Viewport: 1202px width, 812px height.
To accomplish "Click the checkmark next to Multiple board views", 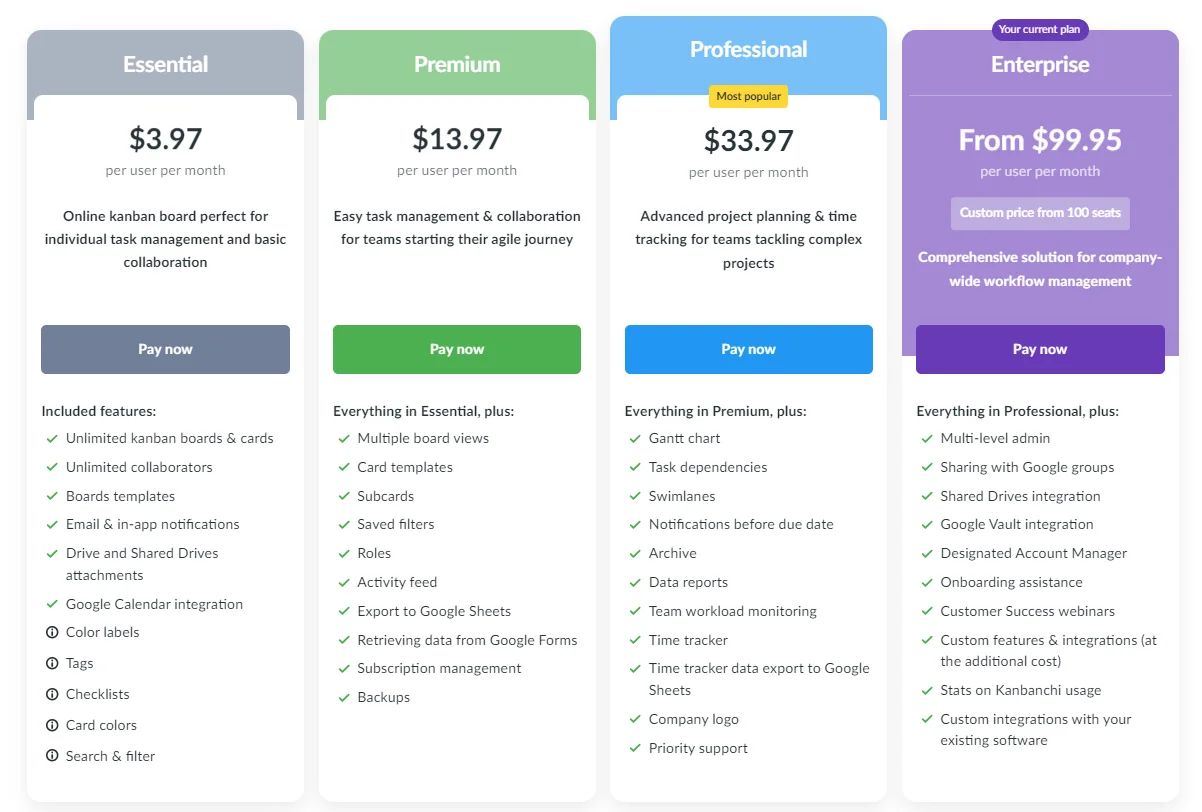I will 343,439.
